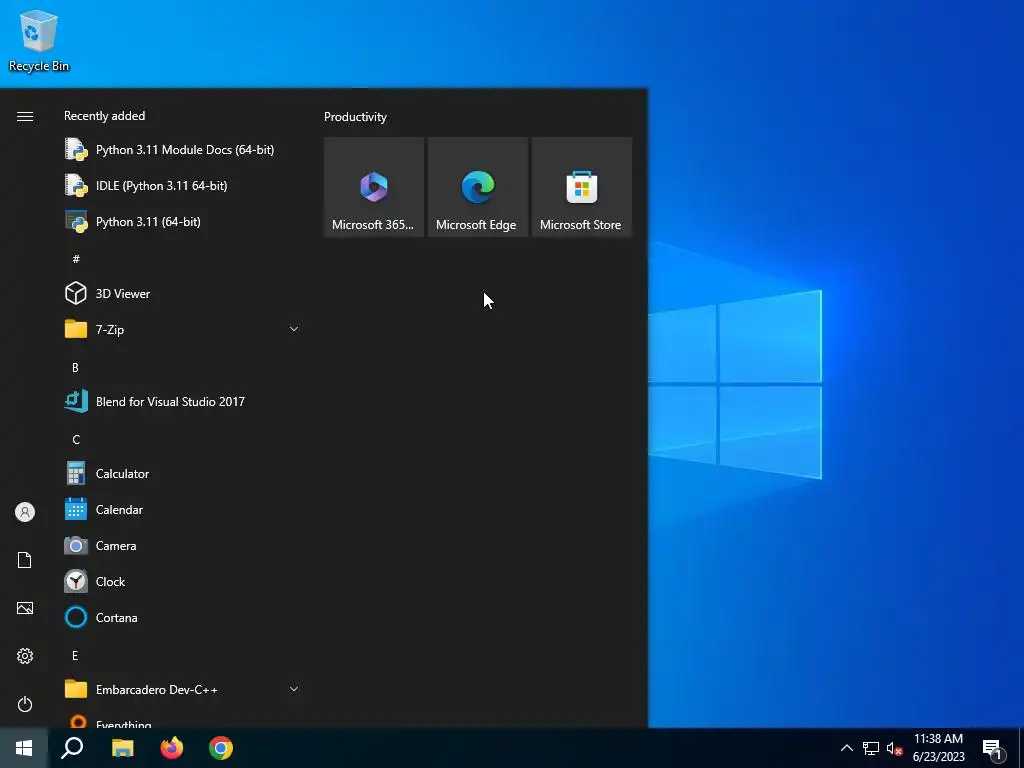The height and width of the screenshot is (768, 1024).
Task: Launch Blend for Visual Studio 2017
Action: [182, 402]
